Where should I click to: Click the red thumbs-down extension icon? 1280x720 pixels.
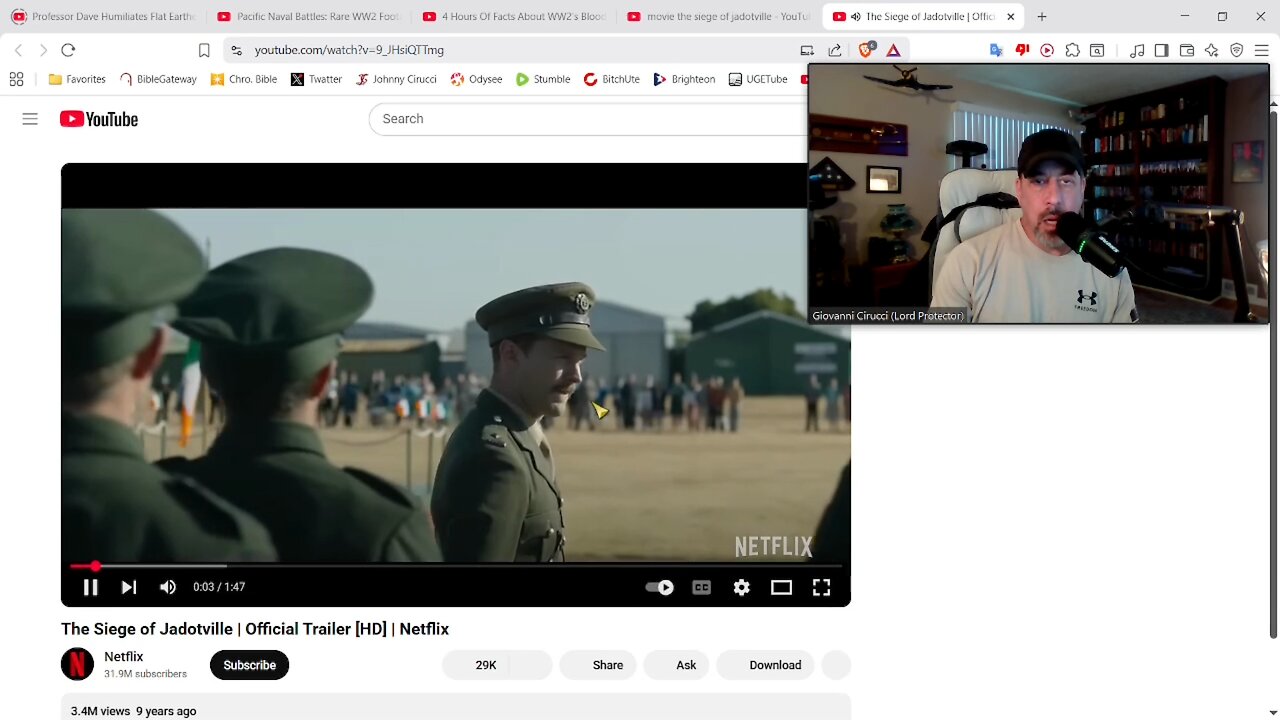pyautogui.click(x=1022, y=50)
